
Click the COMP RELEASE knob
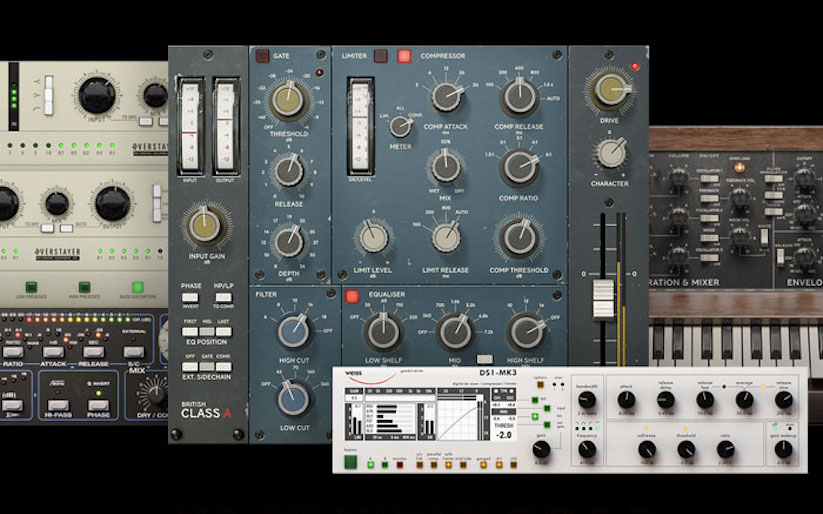point(519,96)
